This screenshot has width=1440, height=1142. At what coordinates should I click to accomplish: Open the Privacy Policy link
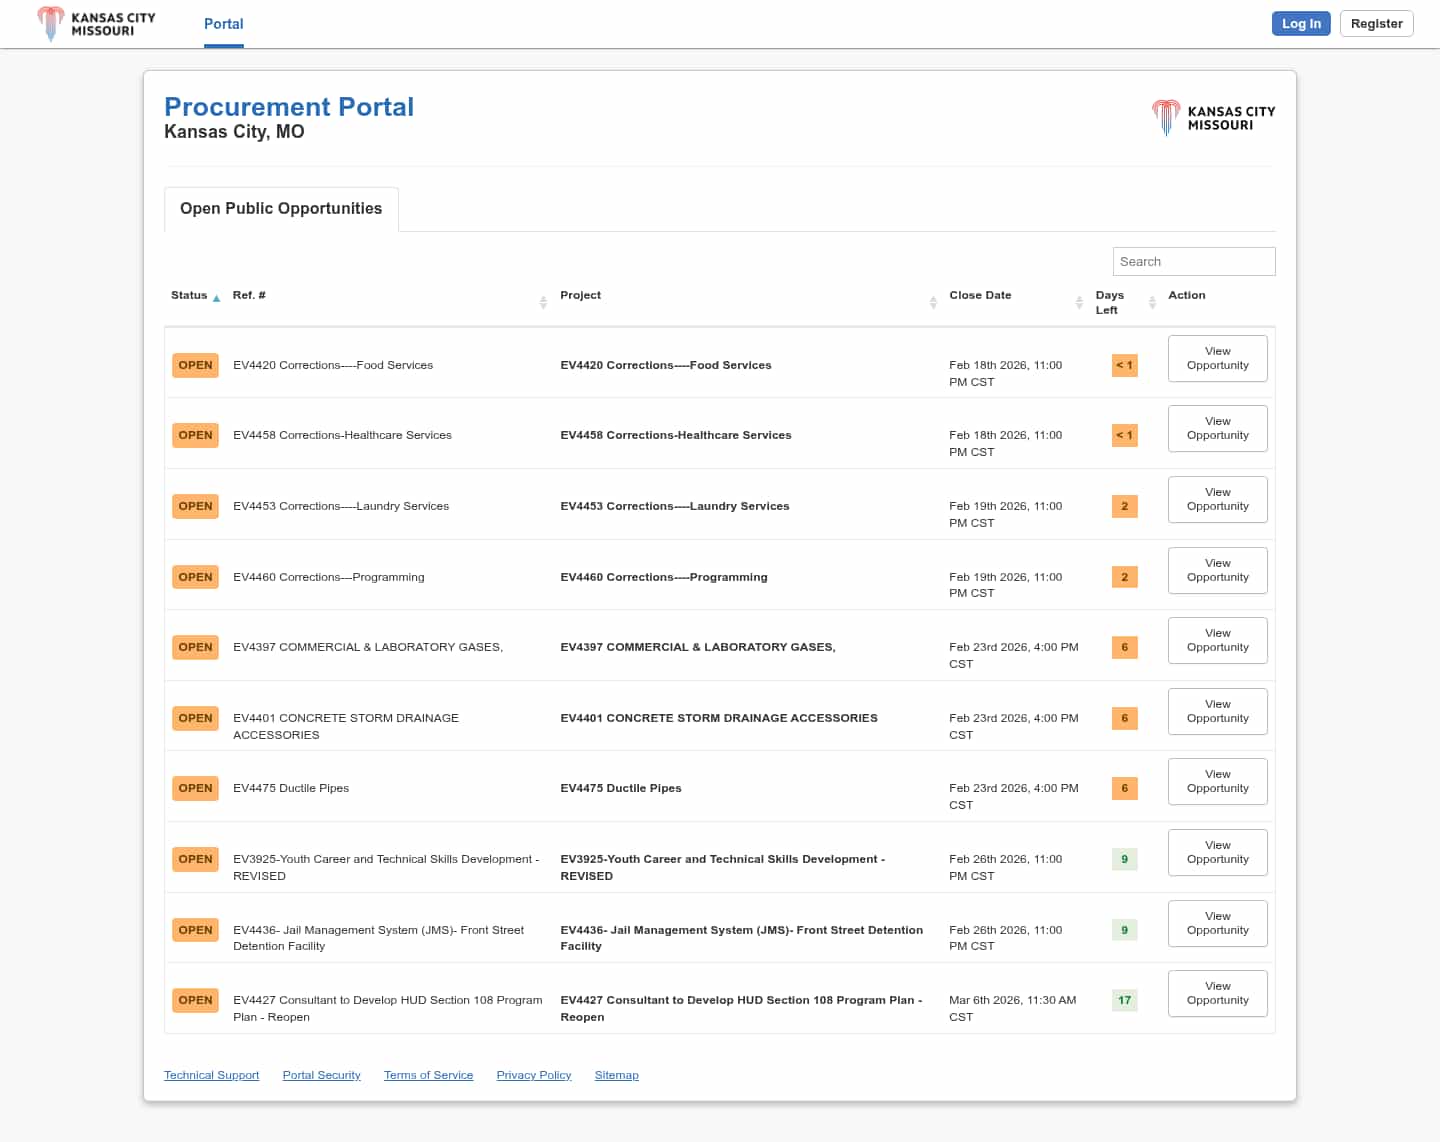(533, 1075)
